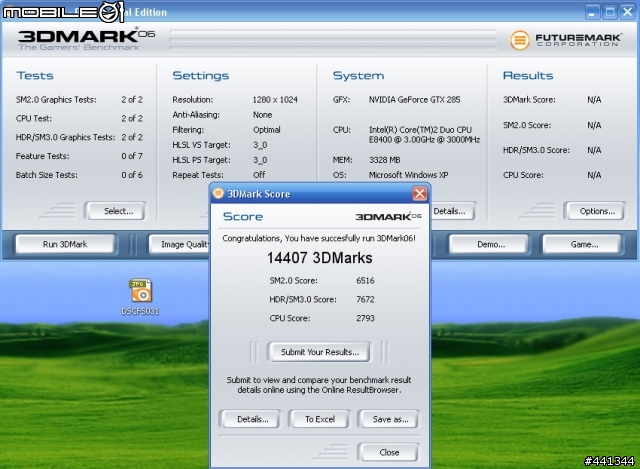Image resolution: width=640 pixels, height=469 pixels.
Task: Click the 3DMark Score dialog title bar
Action: [320, 193]
